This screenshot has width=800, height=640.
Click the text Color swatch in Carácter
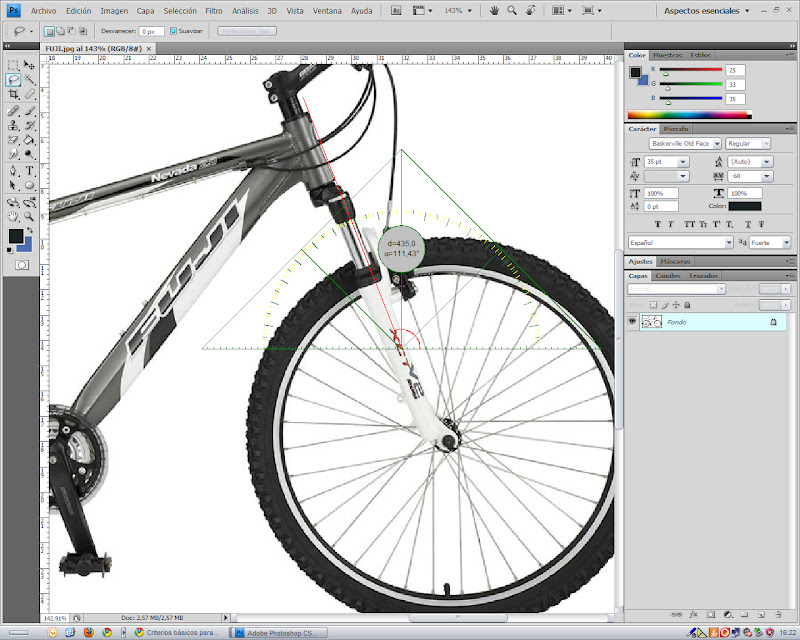744,206
